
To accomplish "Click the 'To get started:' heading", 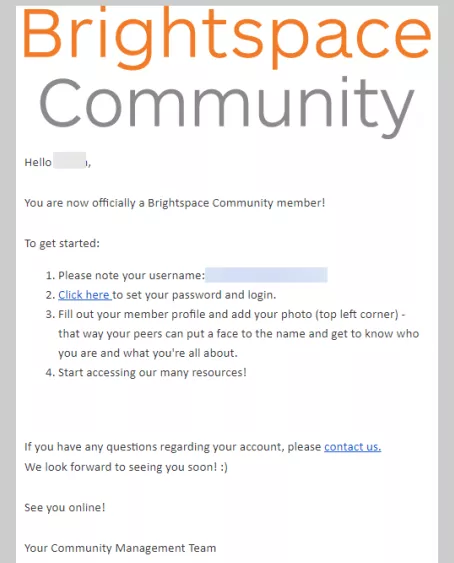I will [62, 243].
